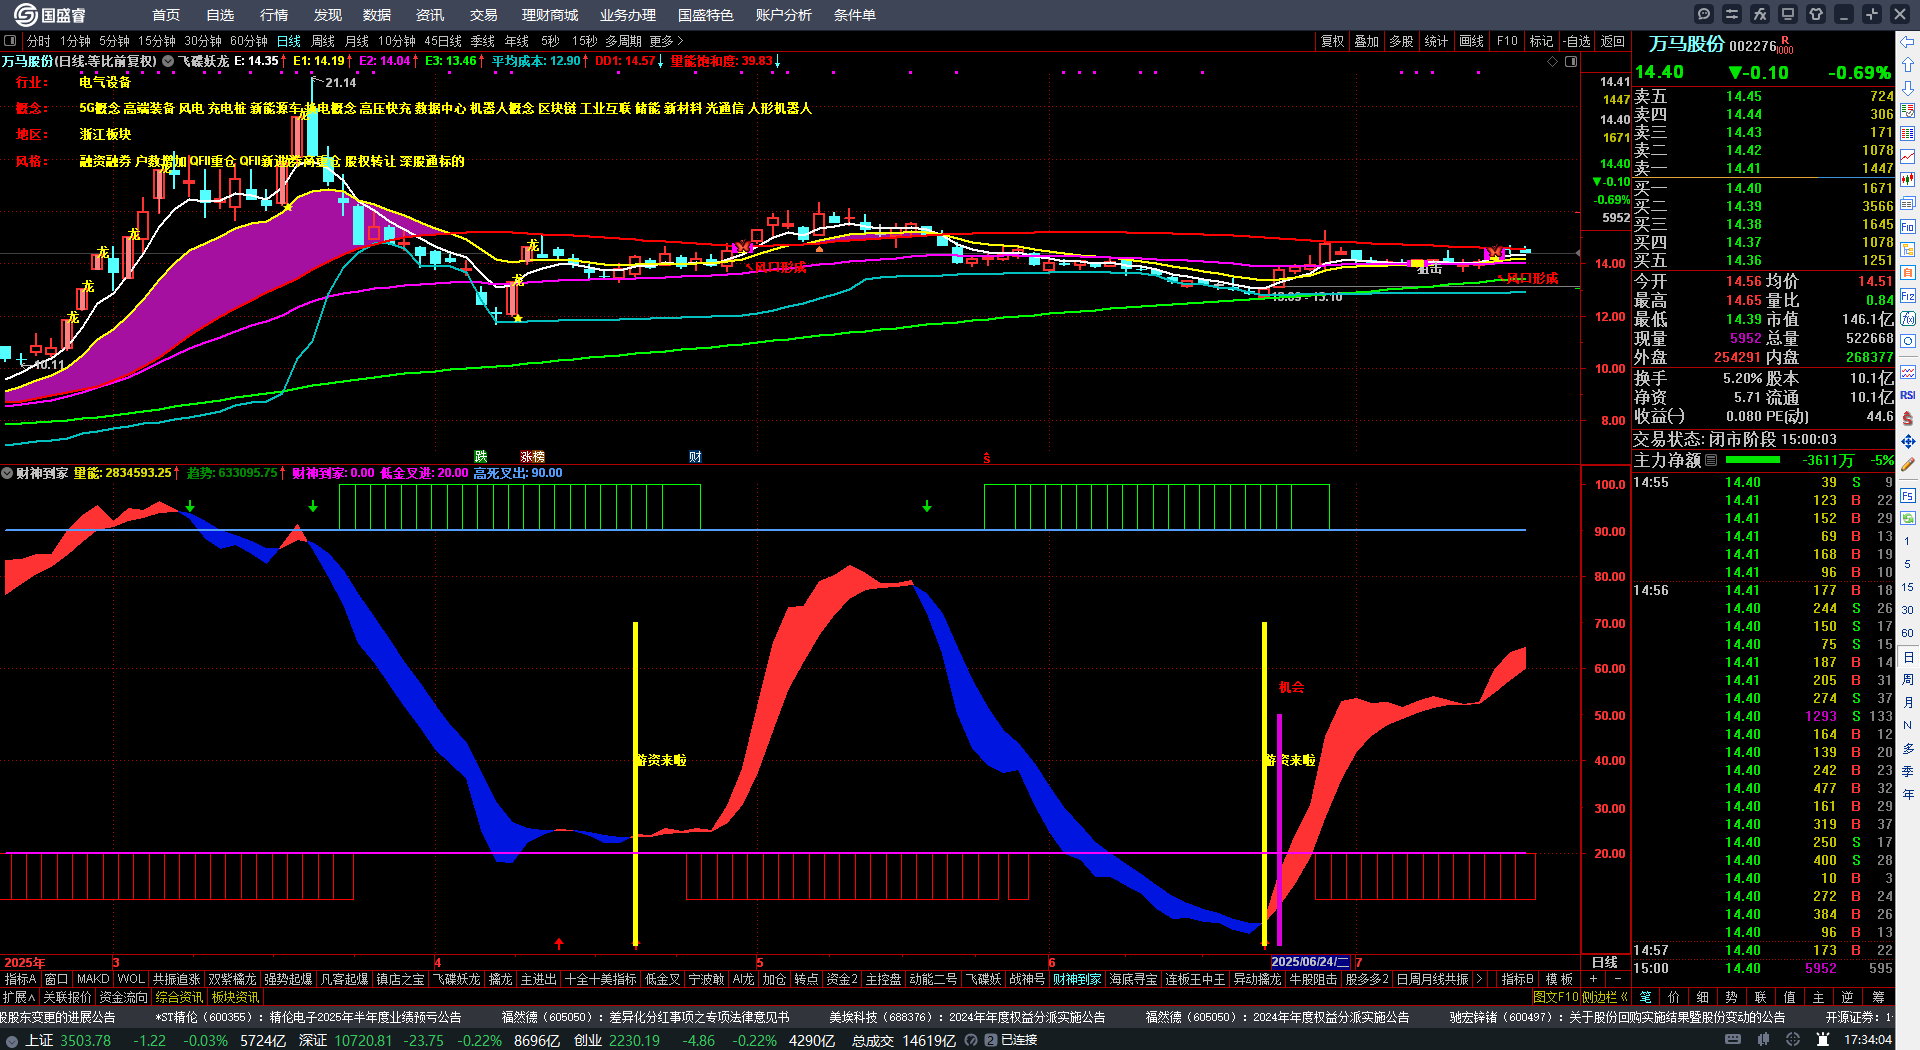Viewport: 1920px width, 1050px height.
Task: Click the down arrow icon for next stock
Action: (1908, 88)
